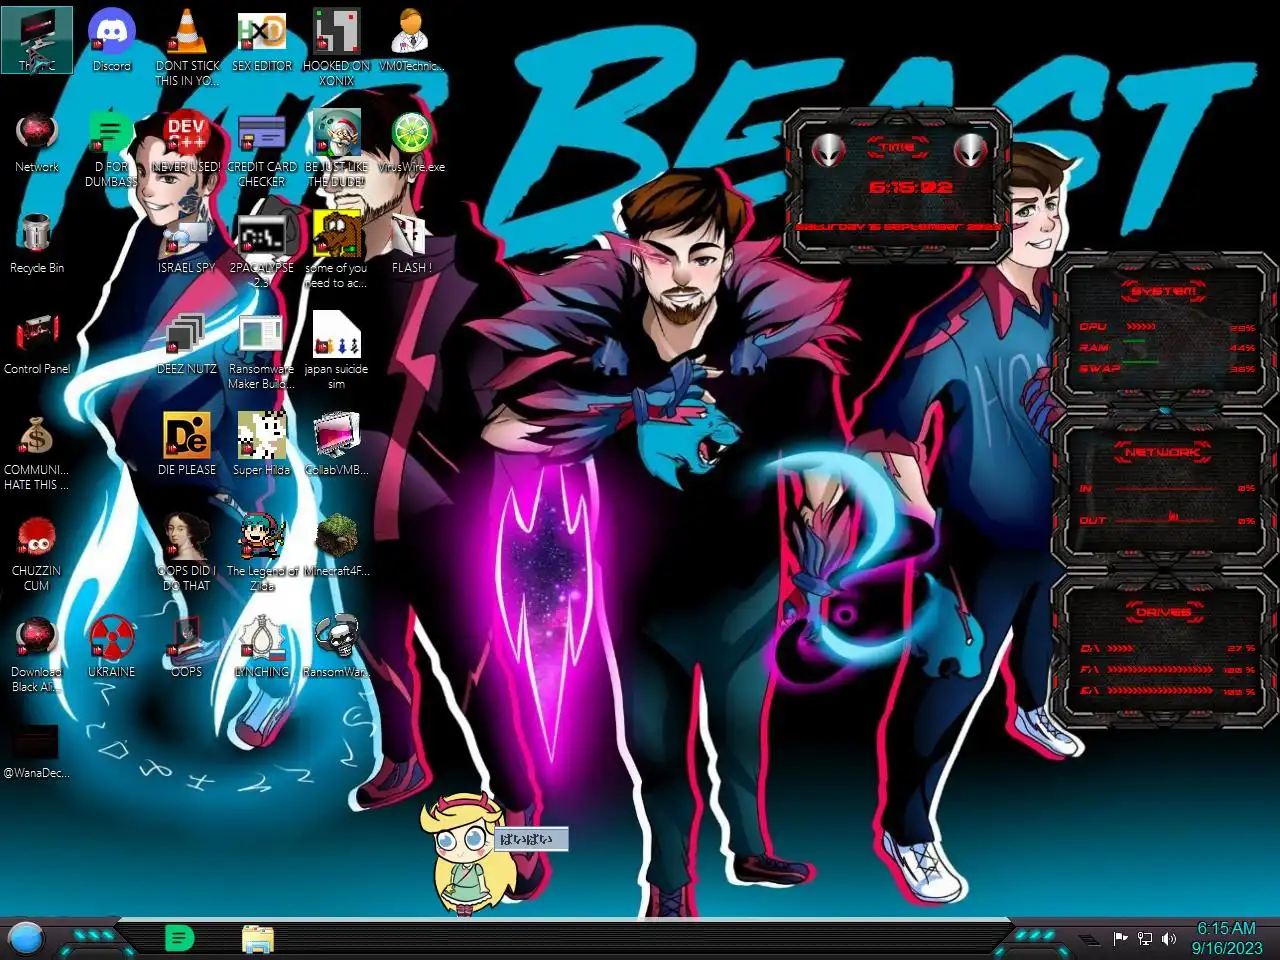The width and height of the screenshot is (1280, 960).
Task: Launch the Minecraft4F... grass block icon
Action: click(337, 545)
